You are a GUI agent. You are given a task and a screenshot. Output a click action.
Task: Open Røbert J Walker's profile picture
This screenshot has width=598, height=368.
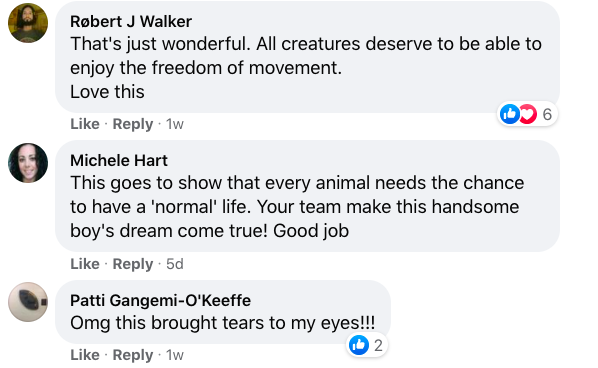pos(28,23)
